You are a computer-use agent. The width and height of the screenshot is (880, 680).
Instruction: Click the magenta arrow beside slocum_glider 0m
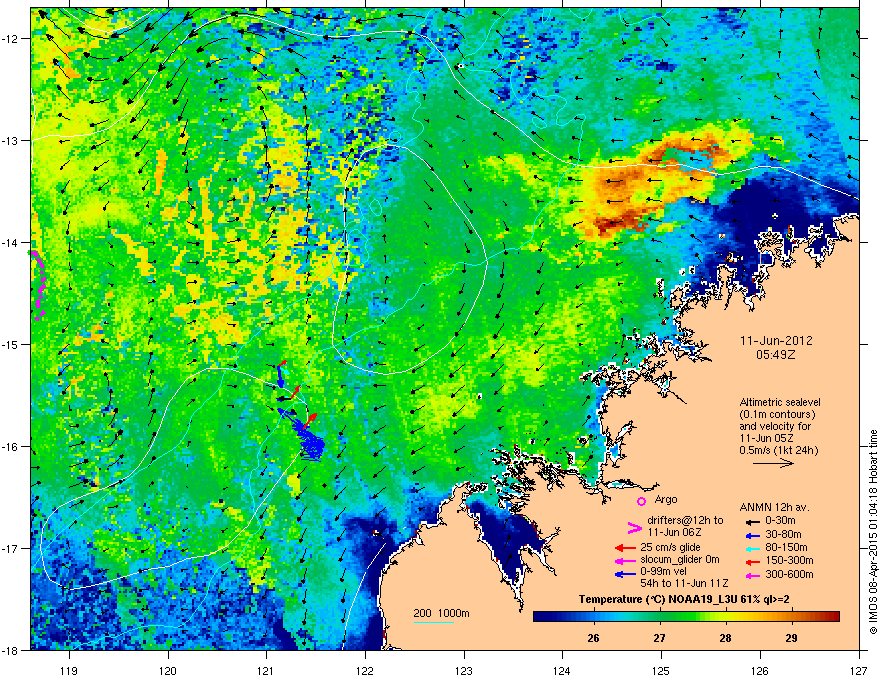pos(625,560)
